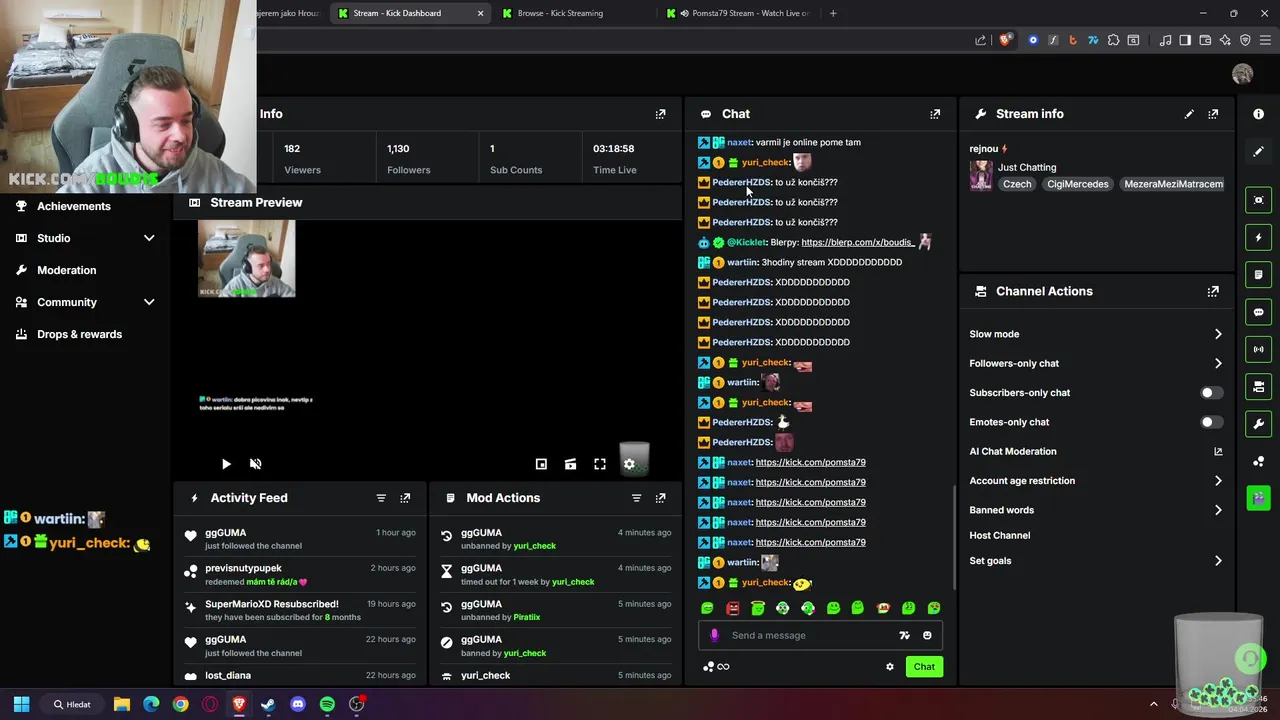Click the purple microphone icon in chat
1280x720 pixels.
tap(714, 635)
